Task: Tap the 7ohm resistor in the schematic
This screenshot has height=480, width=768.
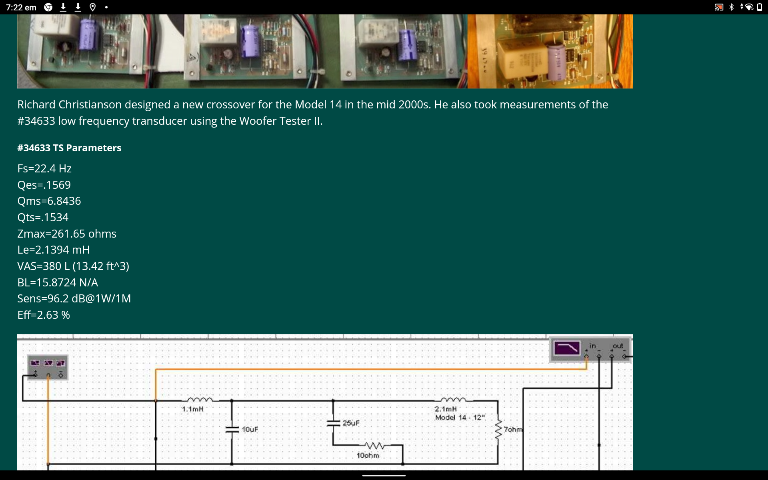Action: pyautogui.click(x=498, y=429)
